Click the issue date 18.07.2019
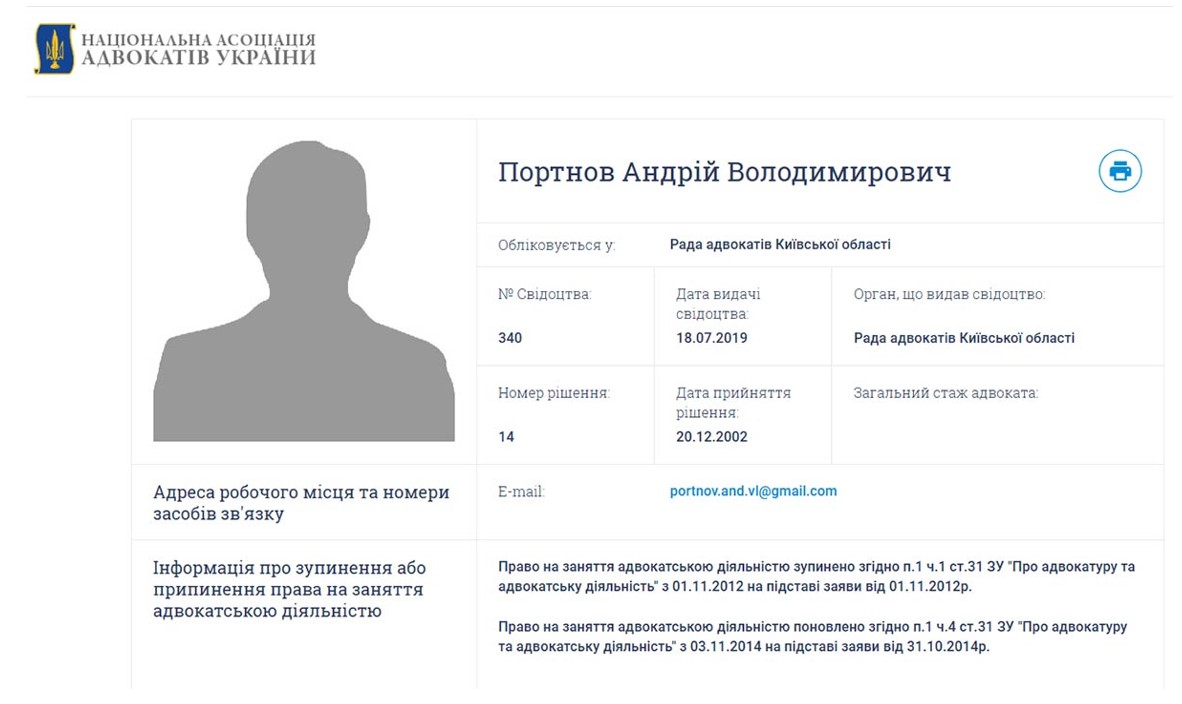1182x704 pixels. click(711, 338)
